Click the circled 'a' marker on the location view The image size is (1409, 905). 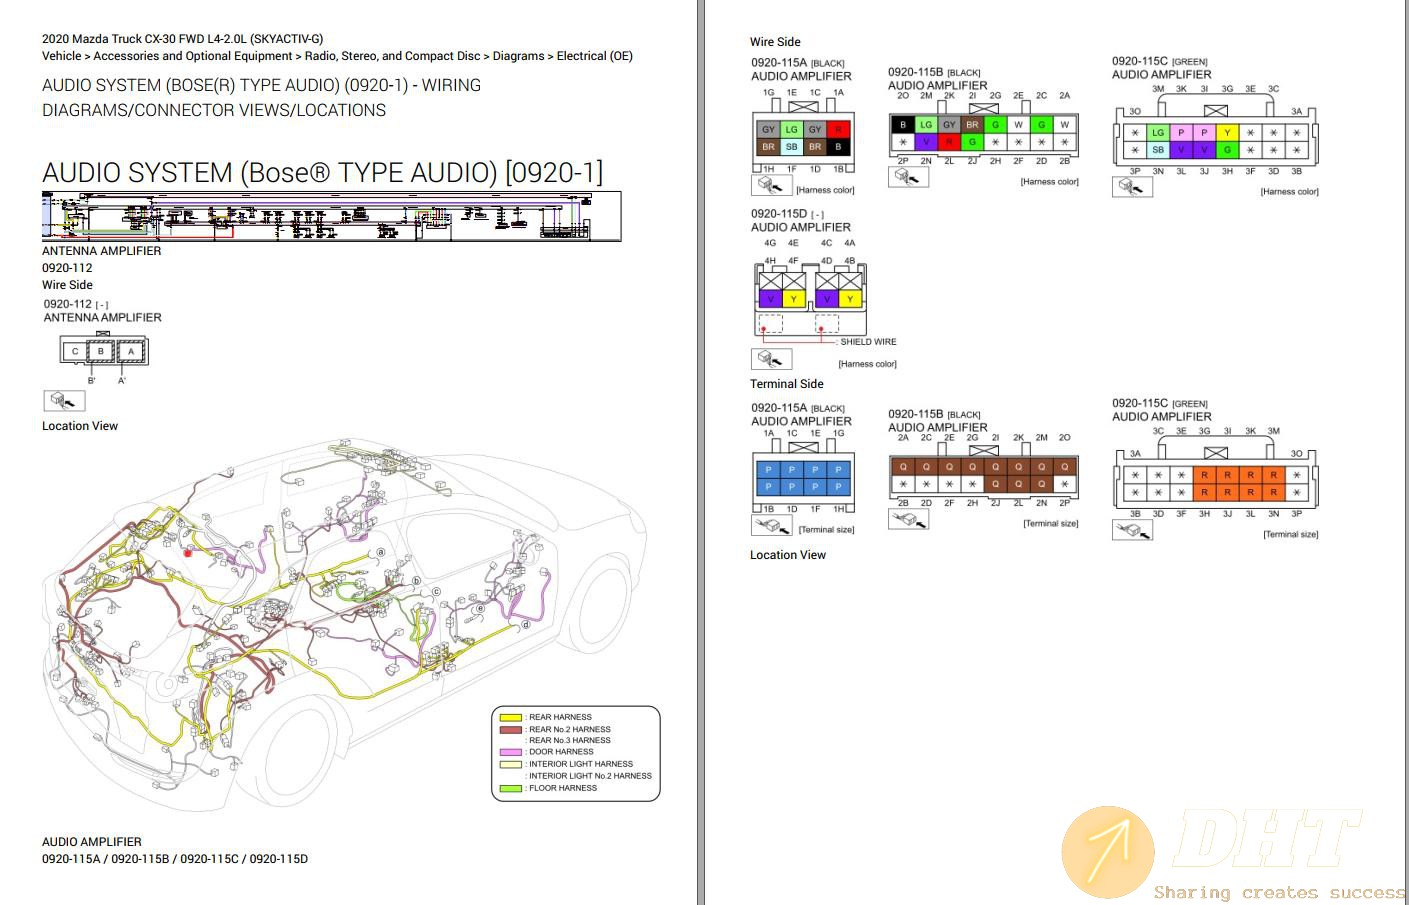381,552
